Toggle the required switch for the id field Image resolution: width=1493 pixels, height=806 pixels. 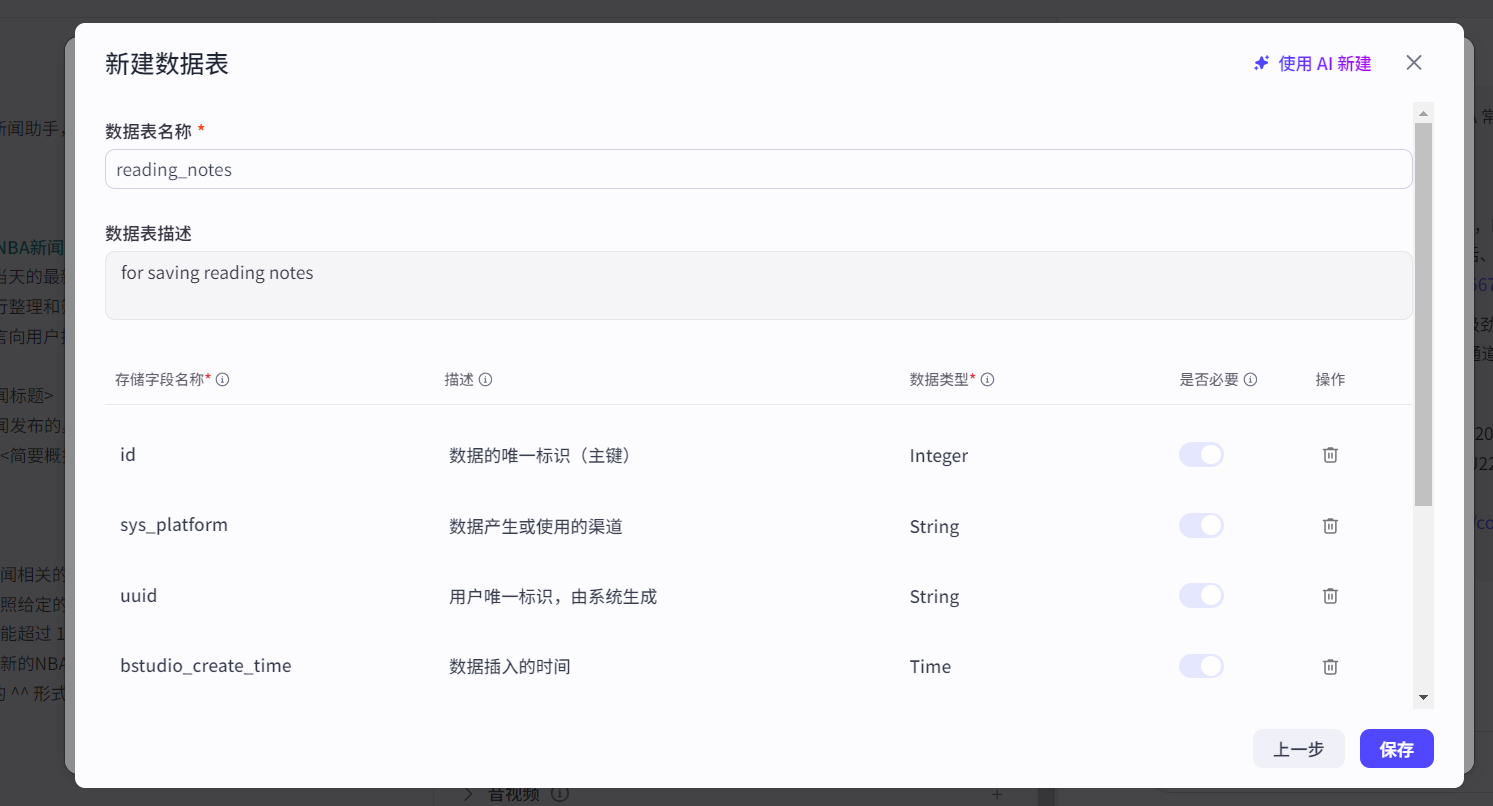click(x=1201, y=454)
